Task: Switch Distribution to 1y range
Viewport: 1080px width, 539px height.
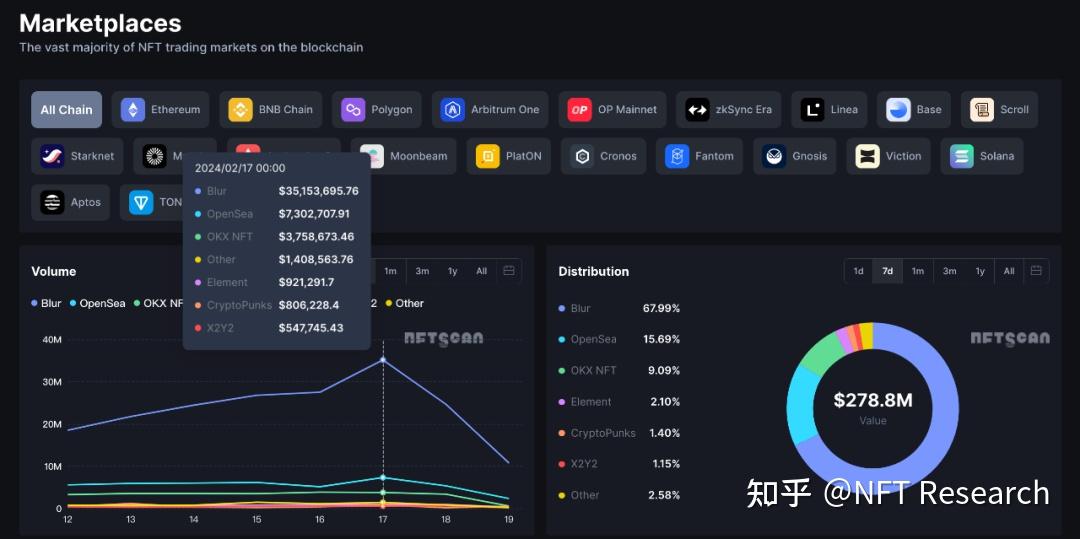Action: (x=979, y=271)
